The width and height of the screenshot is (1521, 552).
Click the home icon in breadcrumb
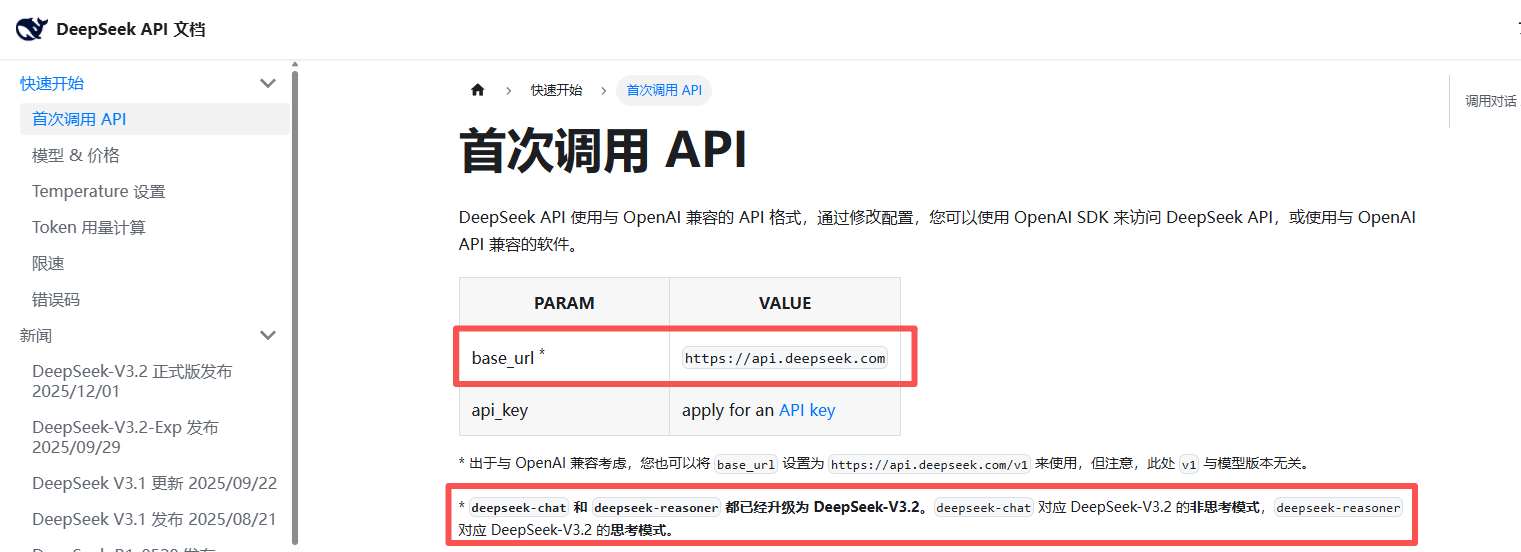[477, 90]
